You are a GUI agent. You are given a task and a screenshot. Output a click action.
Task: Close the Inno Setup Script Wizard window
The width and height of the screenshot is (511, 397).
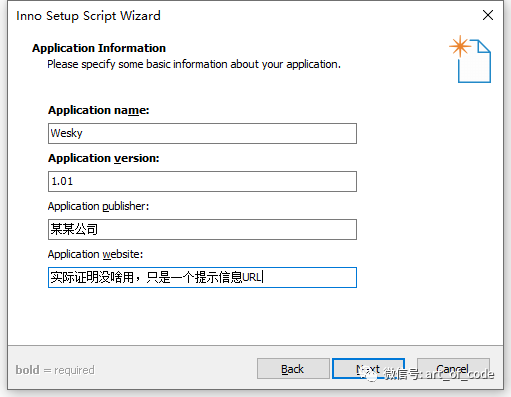click(x=488, y=15)
